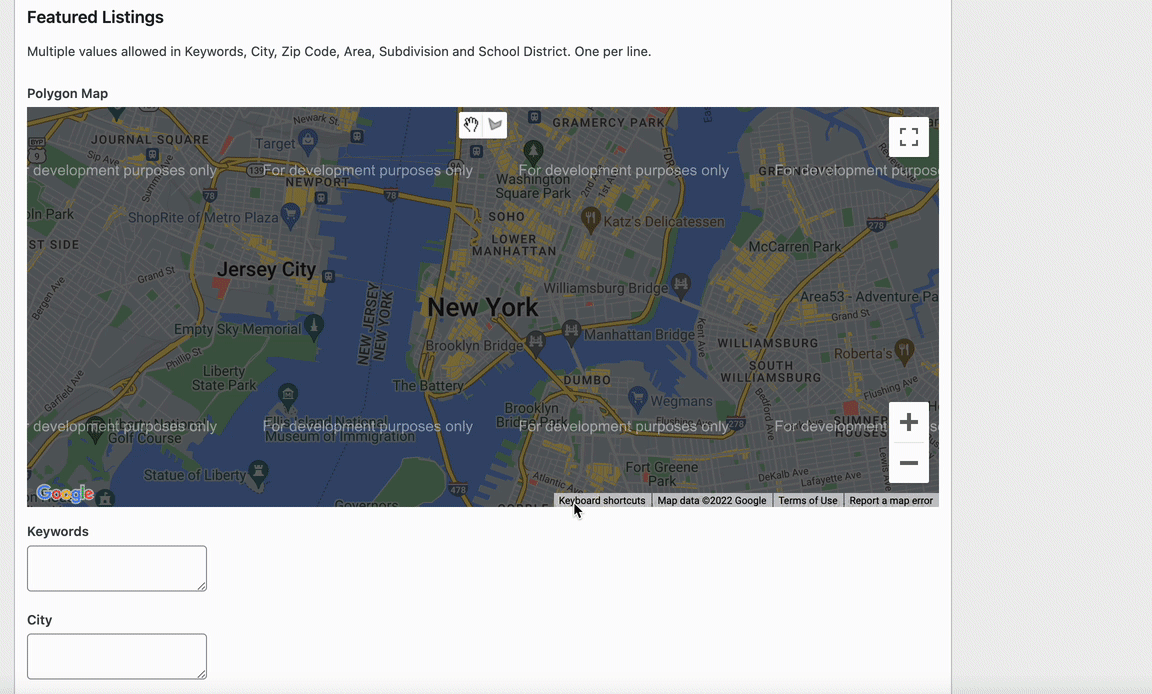Click The Battery label on map
1152x694 pixels.
(428, 386)
